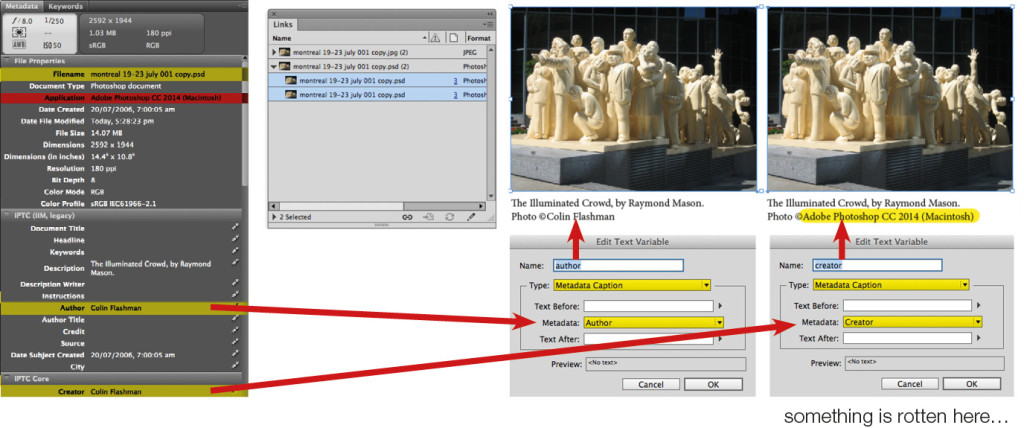Switch to the Keywords tab
This screenshot has width=1024, height=428.
click(x=65, y=6)
